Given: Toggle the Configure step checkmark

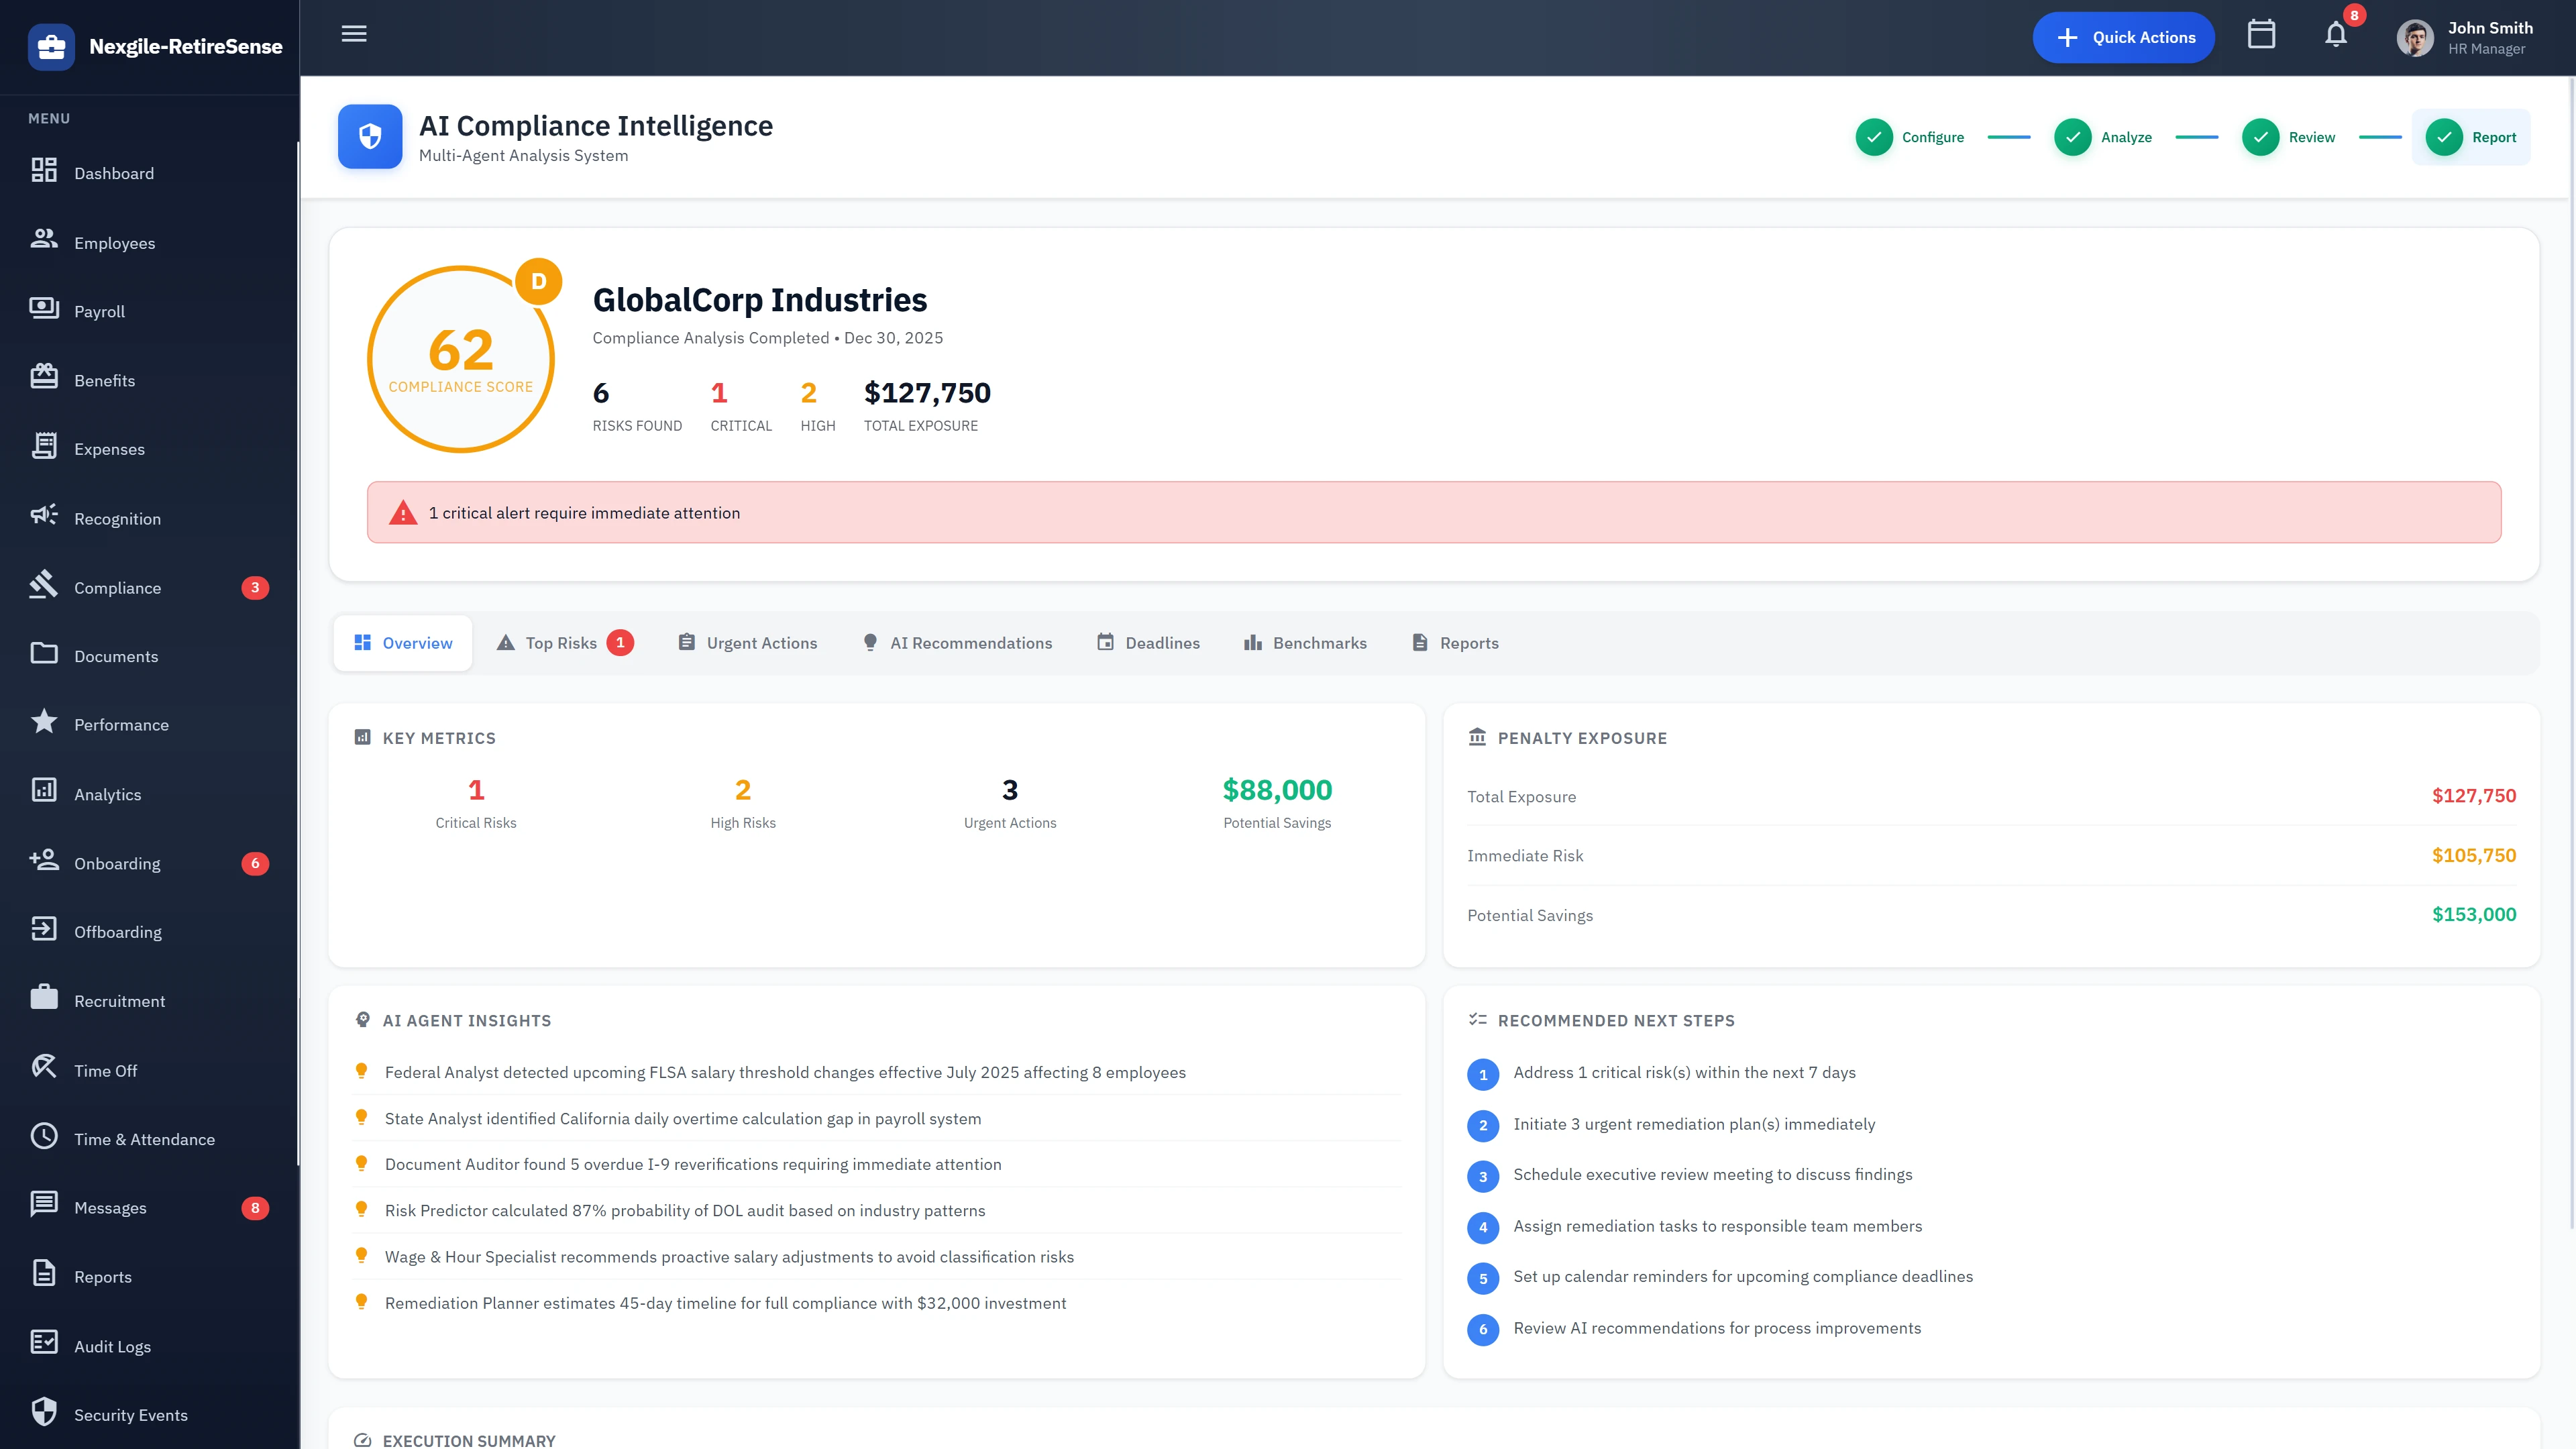Looking at the screenshot, I should 1875,137.
